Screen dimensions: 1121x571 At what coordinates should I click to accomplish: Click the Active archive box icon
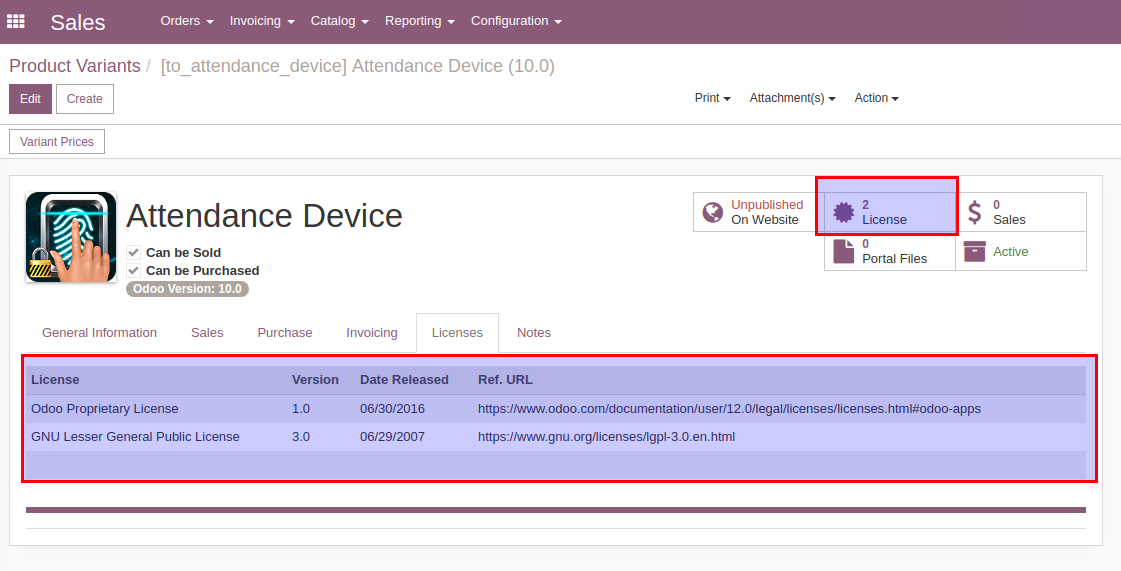tap(974, 252)
